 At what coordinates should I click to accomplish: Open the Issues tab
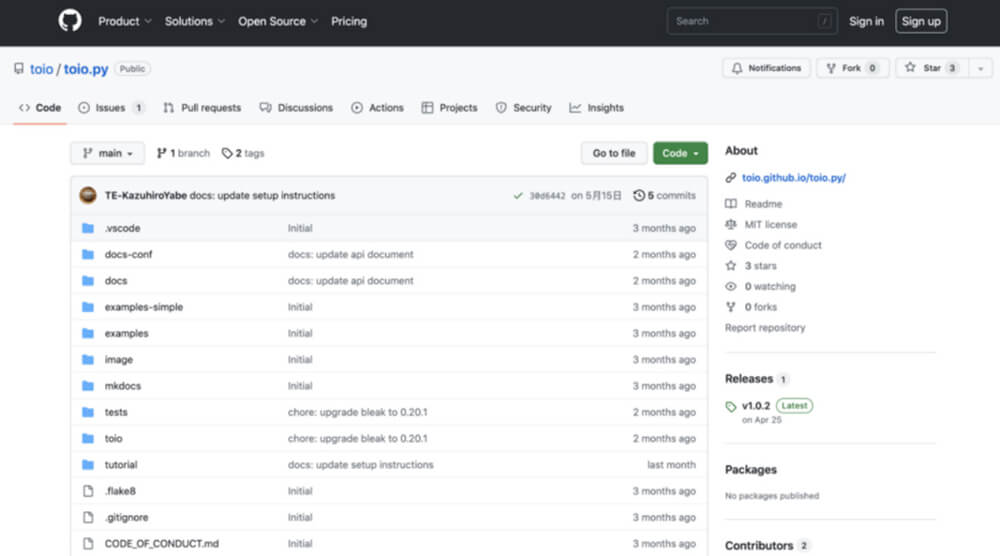click(x=112, y=108)
